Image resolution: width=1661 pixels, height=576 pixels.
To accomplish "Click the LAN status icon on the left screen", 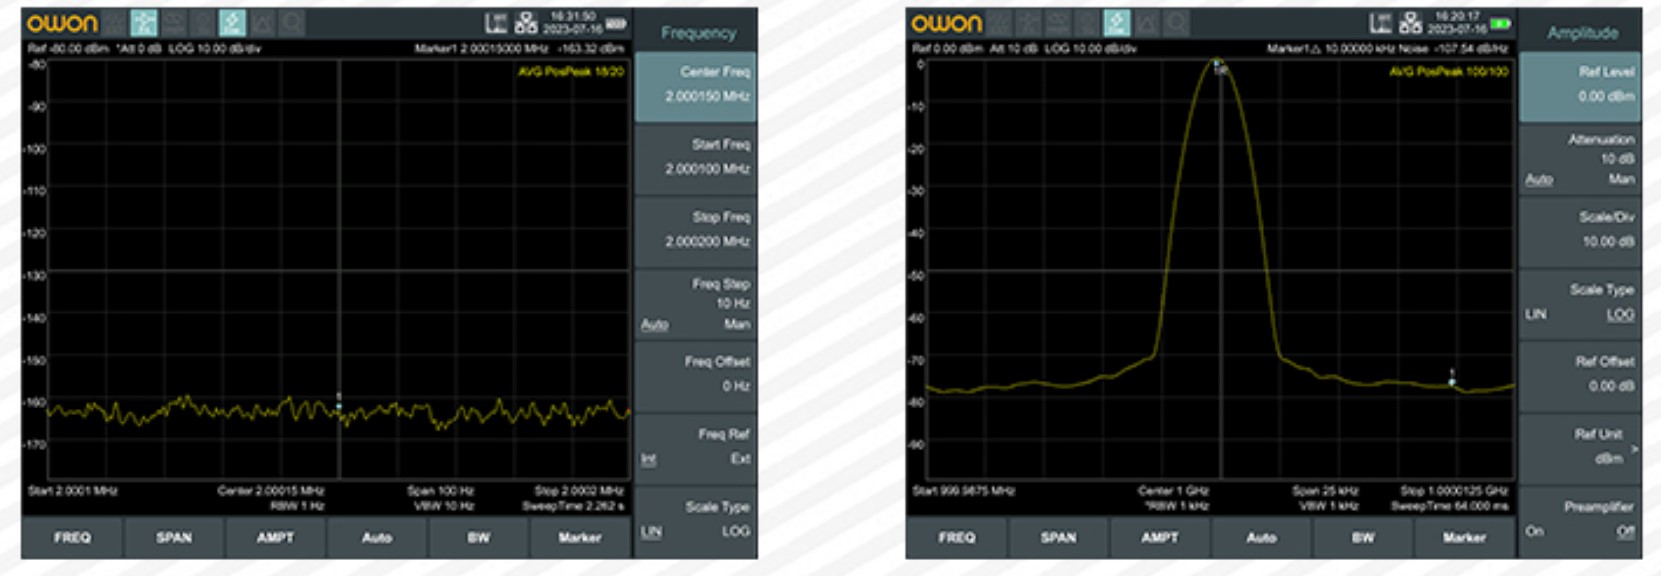I will [496, 23].
